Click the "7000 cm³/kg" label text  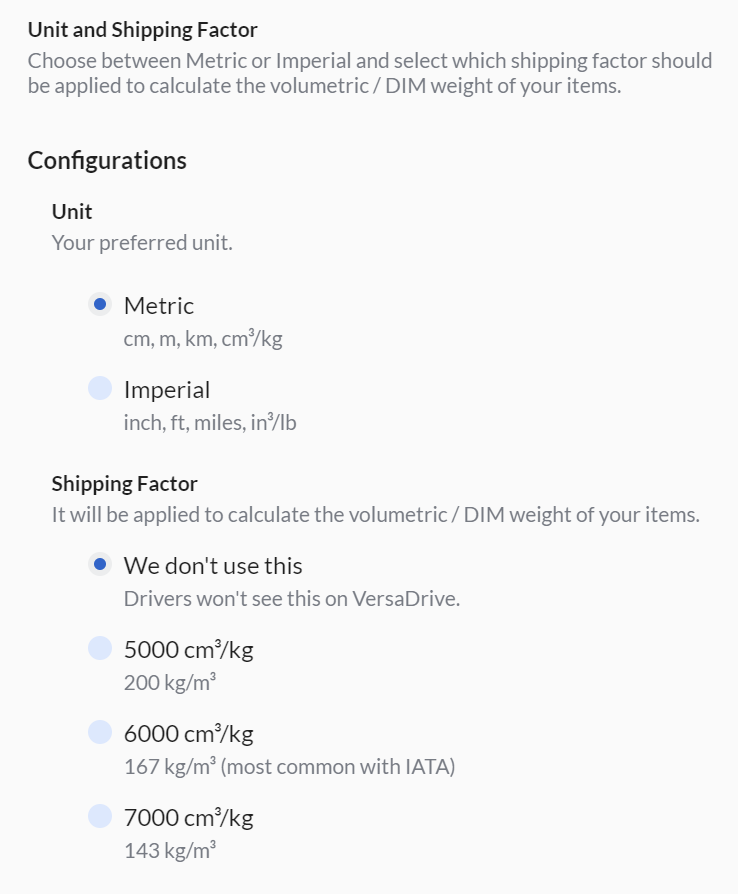coord(188,817)
